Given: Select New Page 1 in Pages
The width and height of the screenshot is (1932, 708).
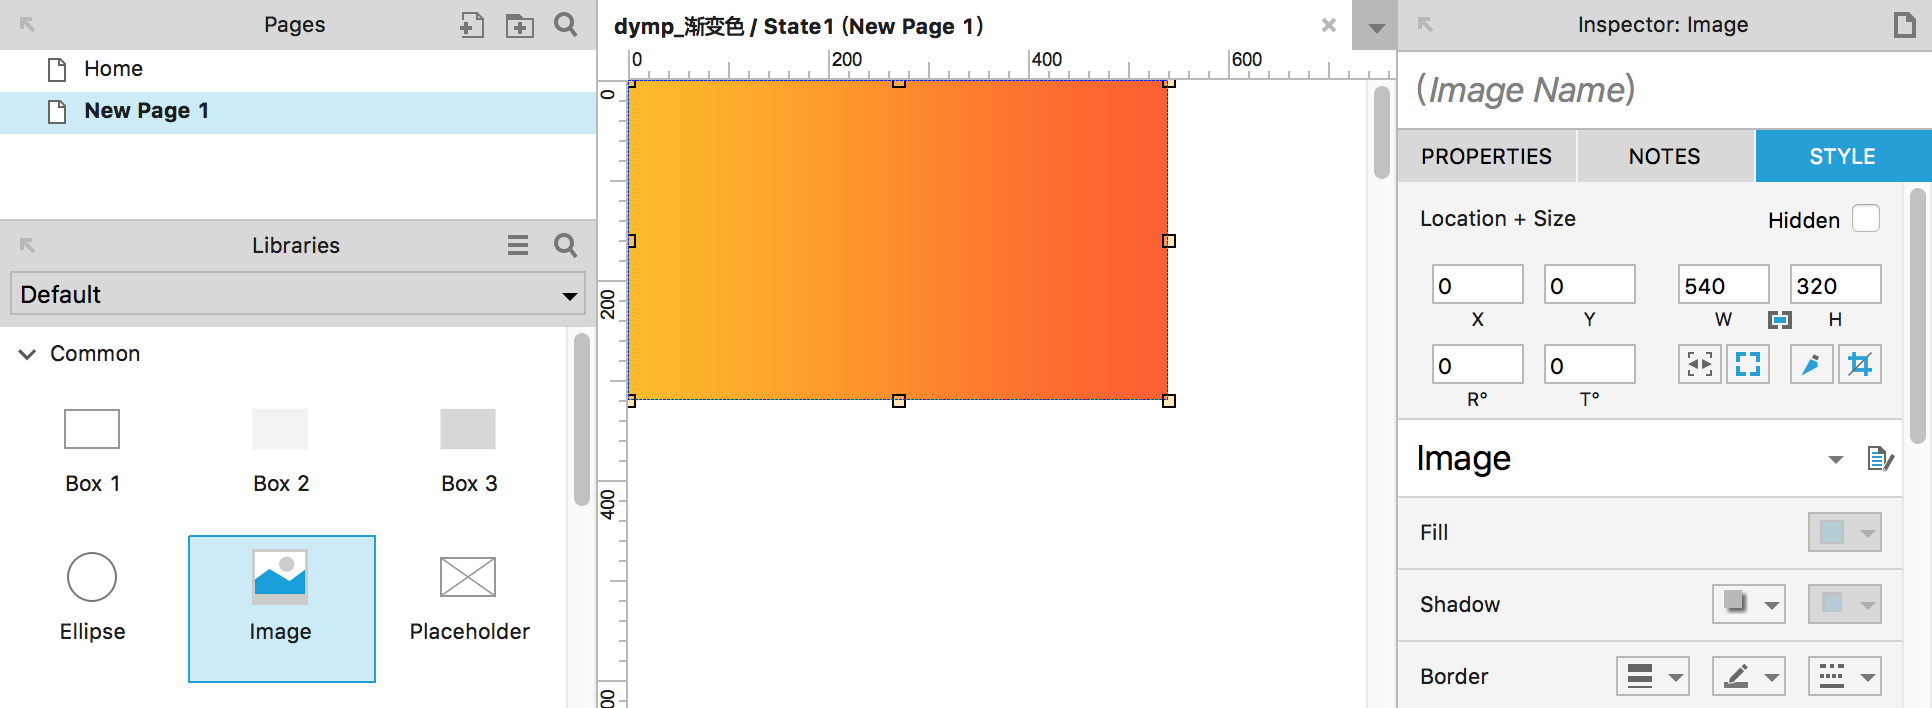Looking at the screenshot, I should (298, 111).
